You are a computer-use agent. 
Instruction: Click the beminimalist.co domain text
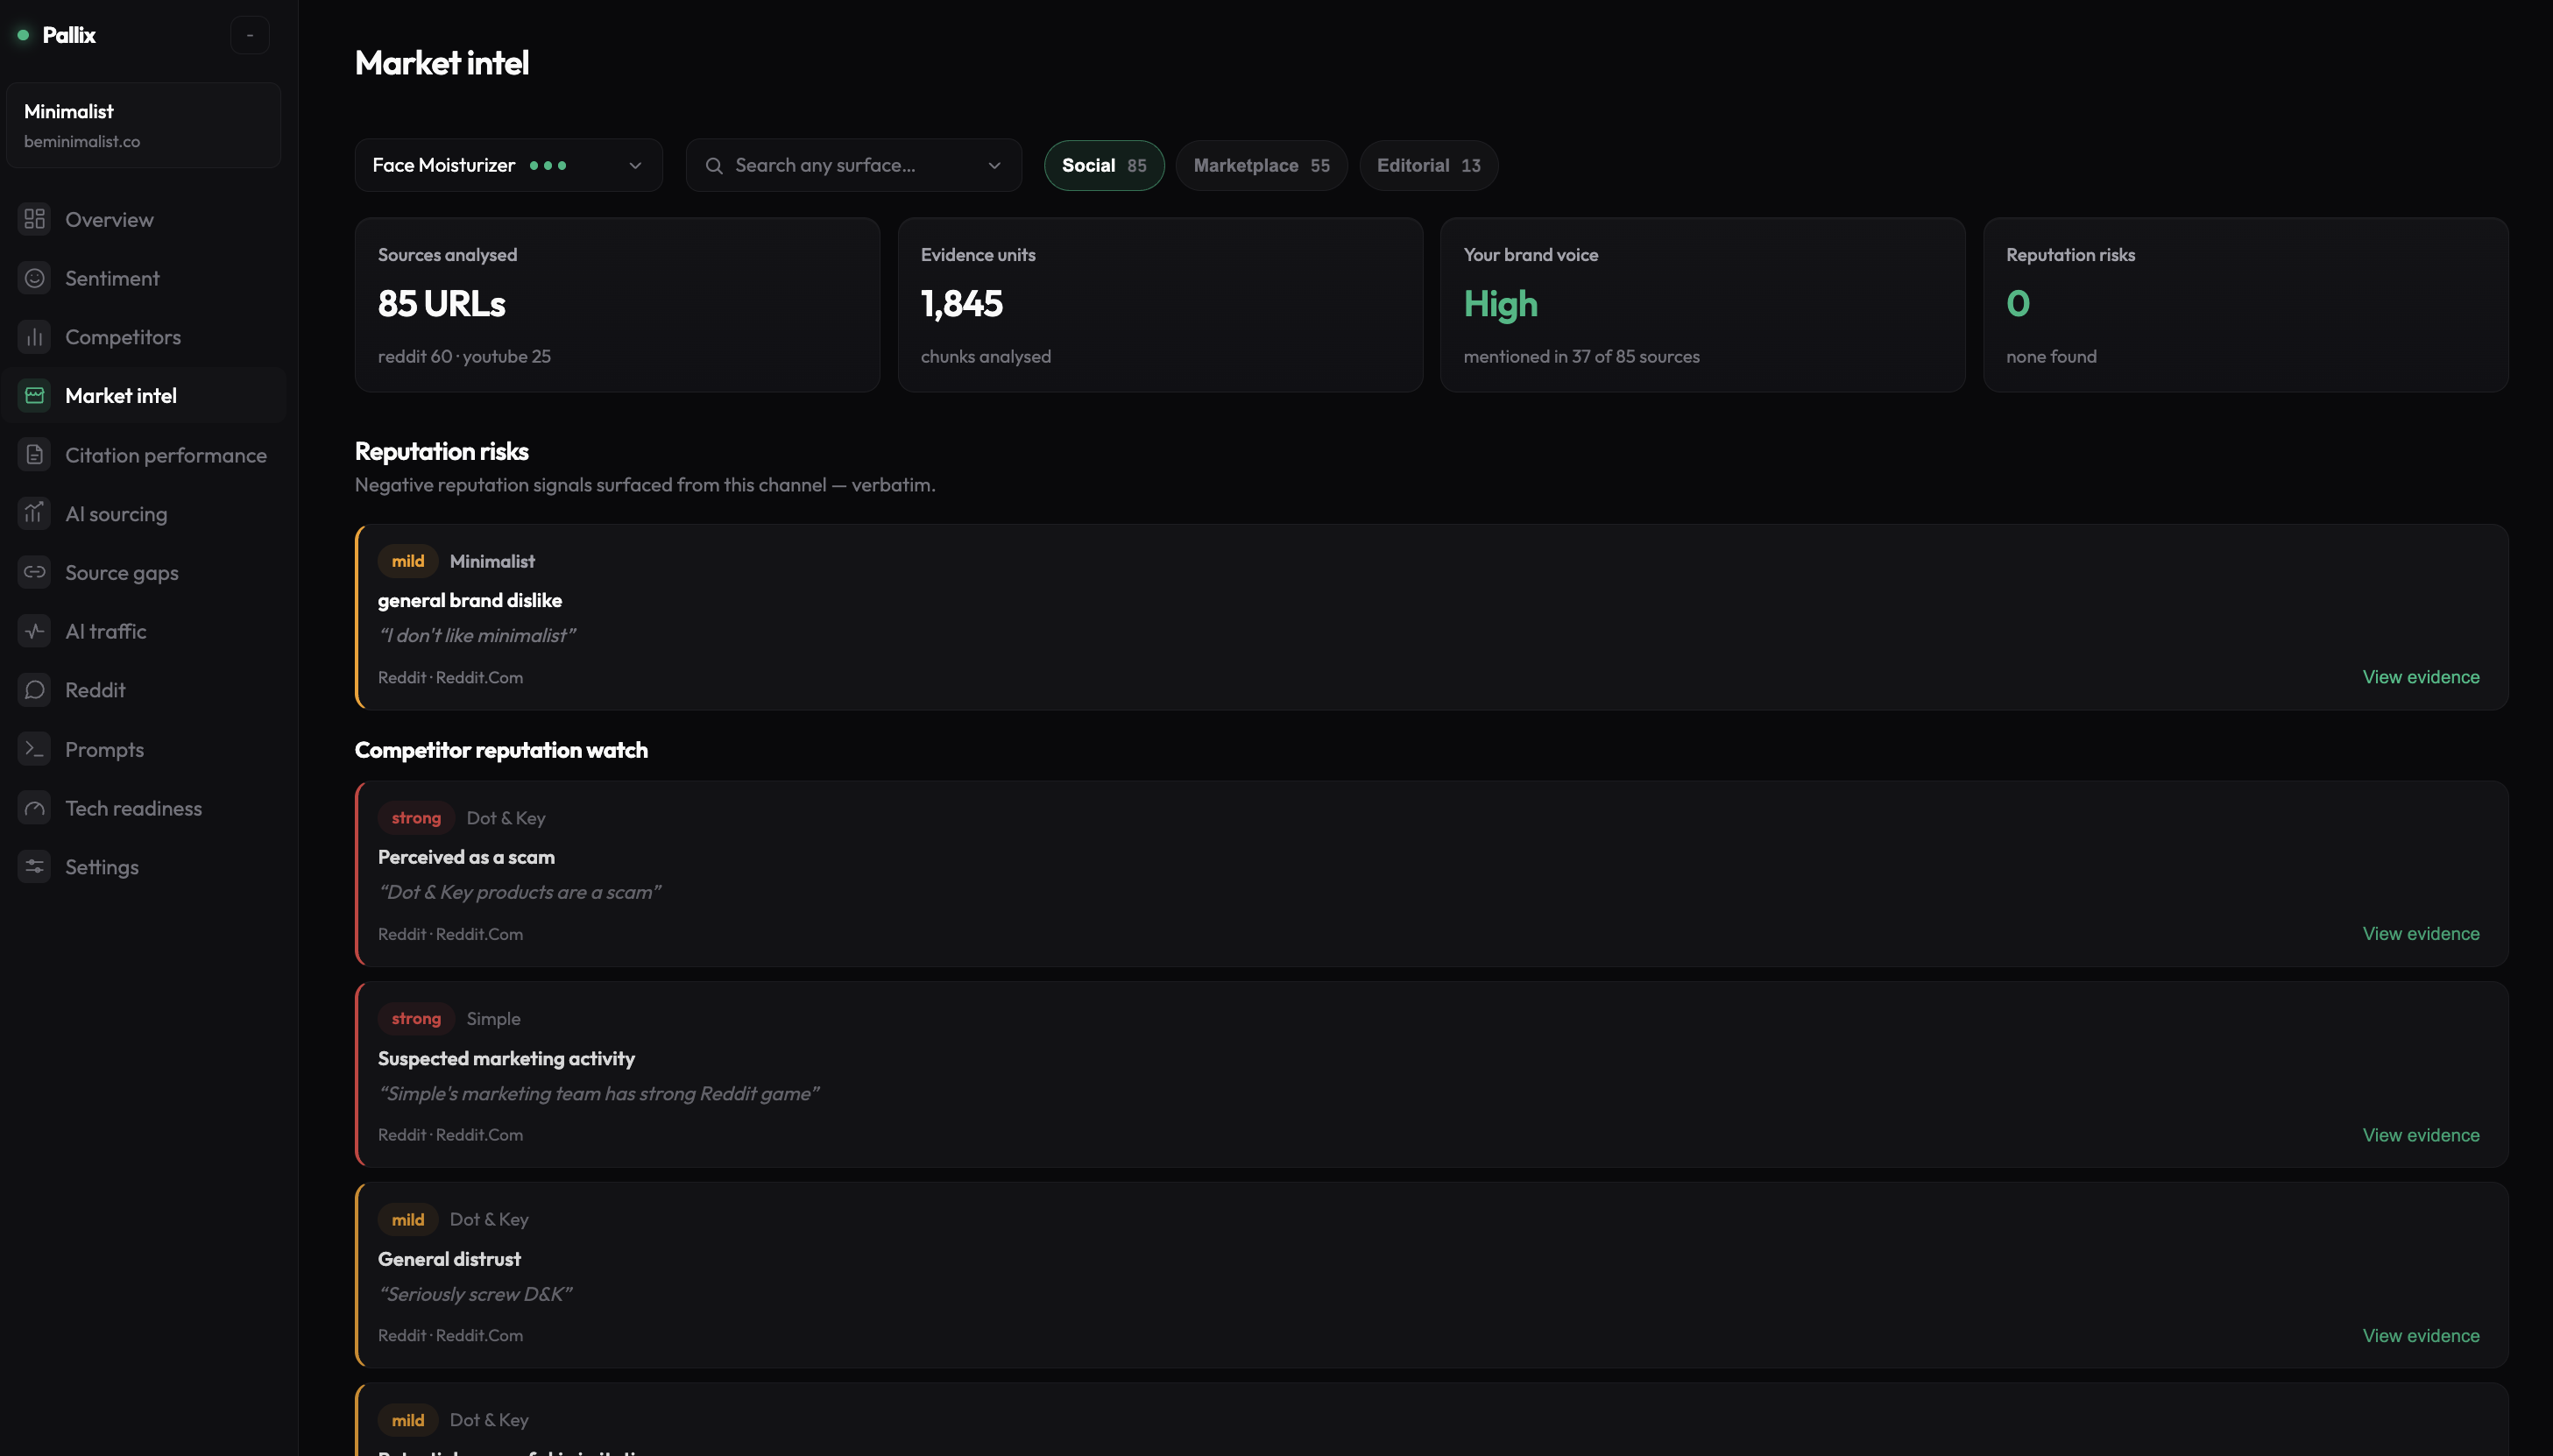pos(82,141)
